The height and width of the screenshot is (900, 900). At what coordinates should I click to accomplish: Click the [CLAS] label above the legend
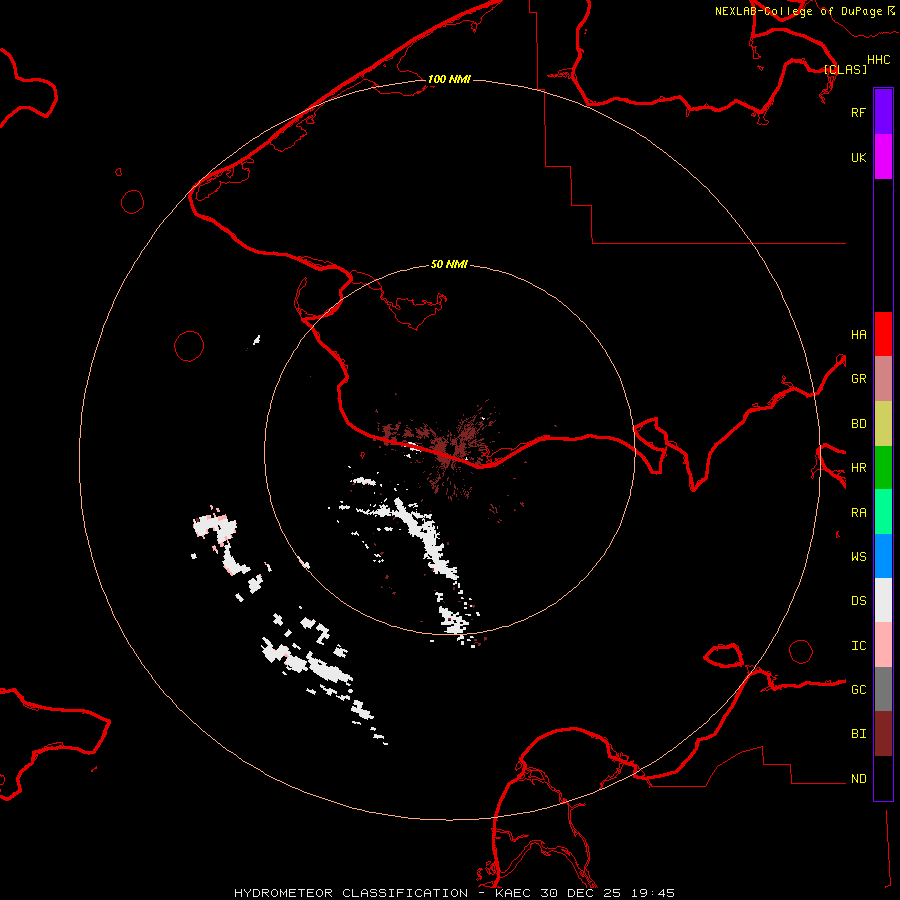click(845, 69)
